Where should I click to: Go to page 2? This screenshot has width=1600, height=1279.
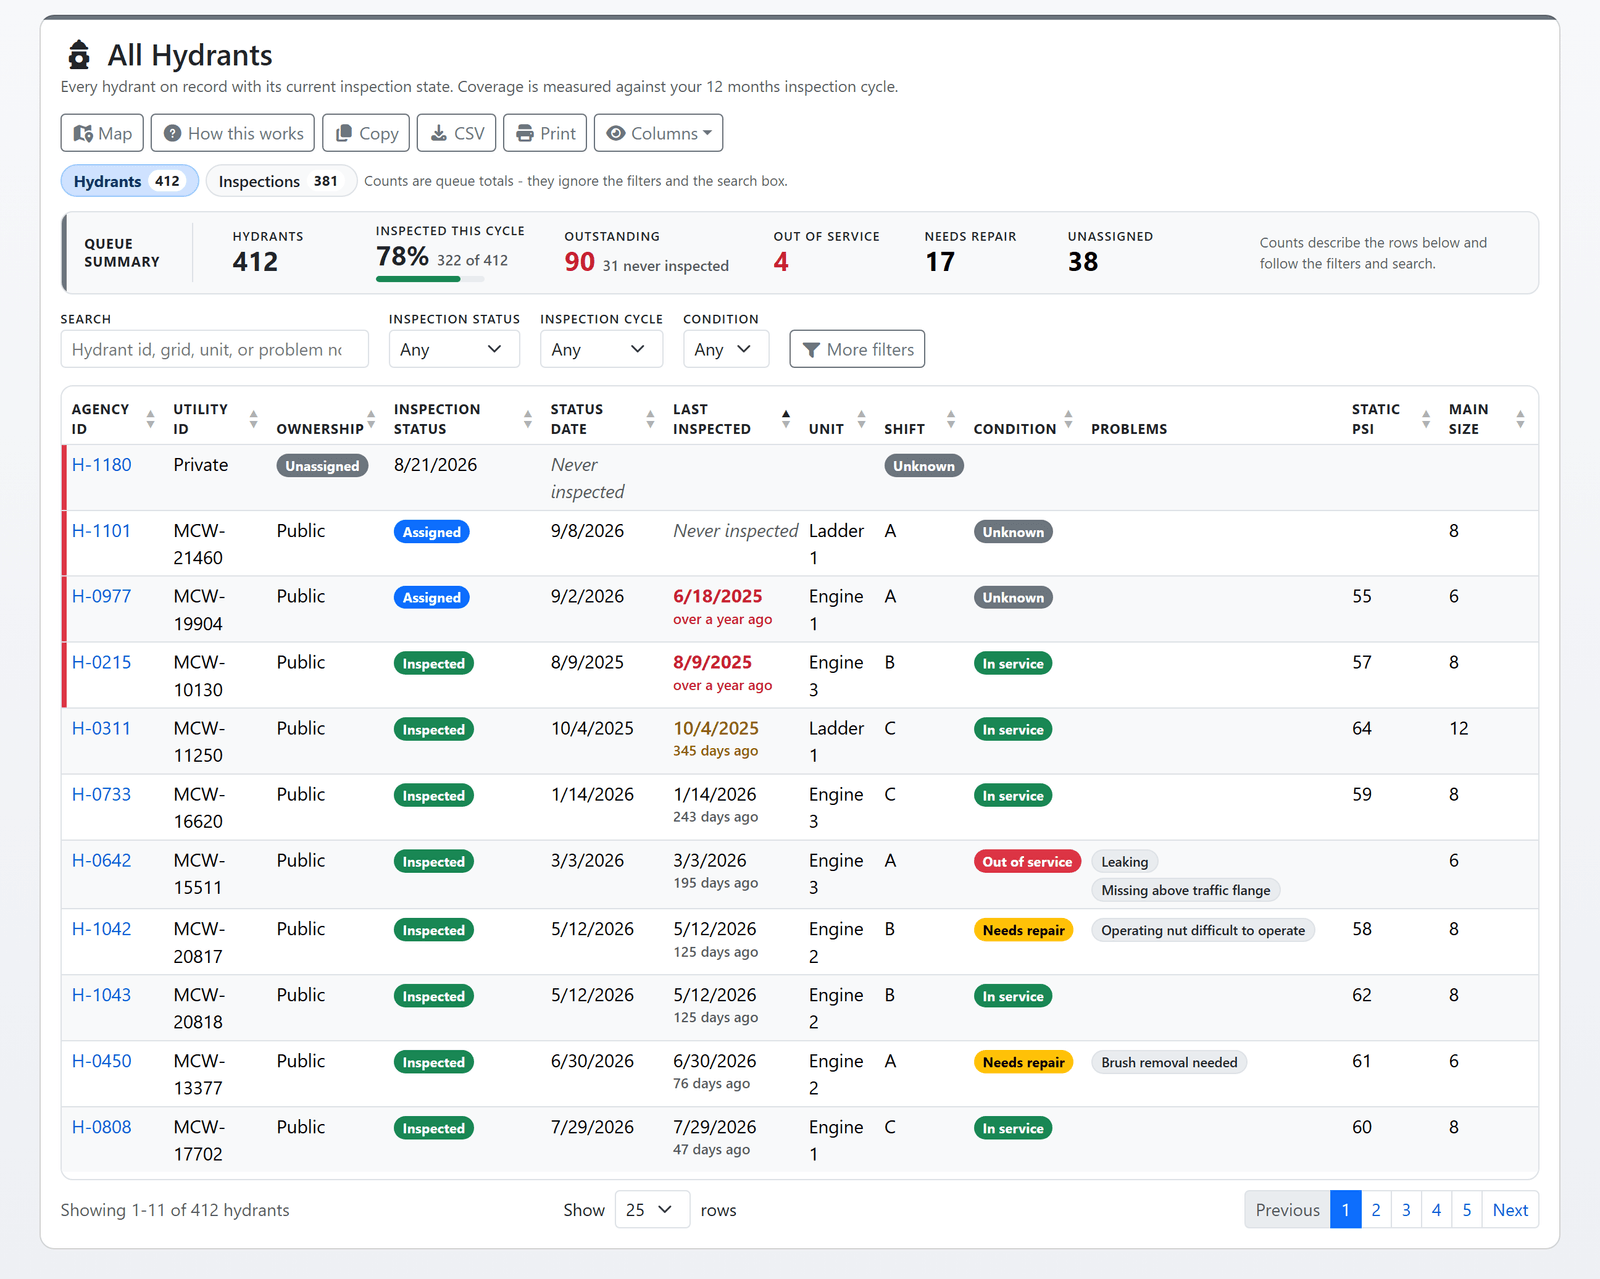tap(1376, 1210)
